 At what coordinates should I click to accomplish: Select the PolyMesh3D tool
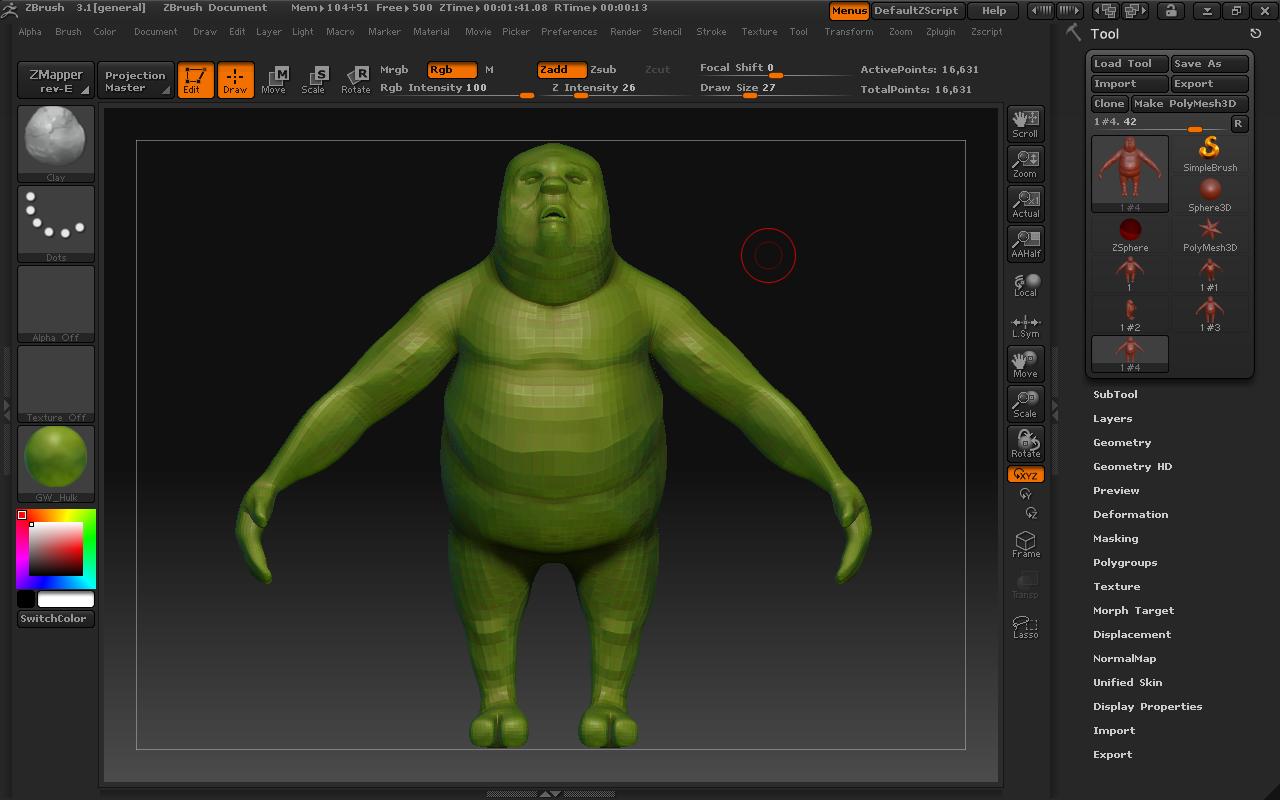pyautogui.click(x=1210, y=234)
